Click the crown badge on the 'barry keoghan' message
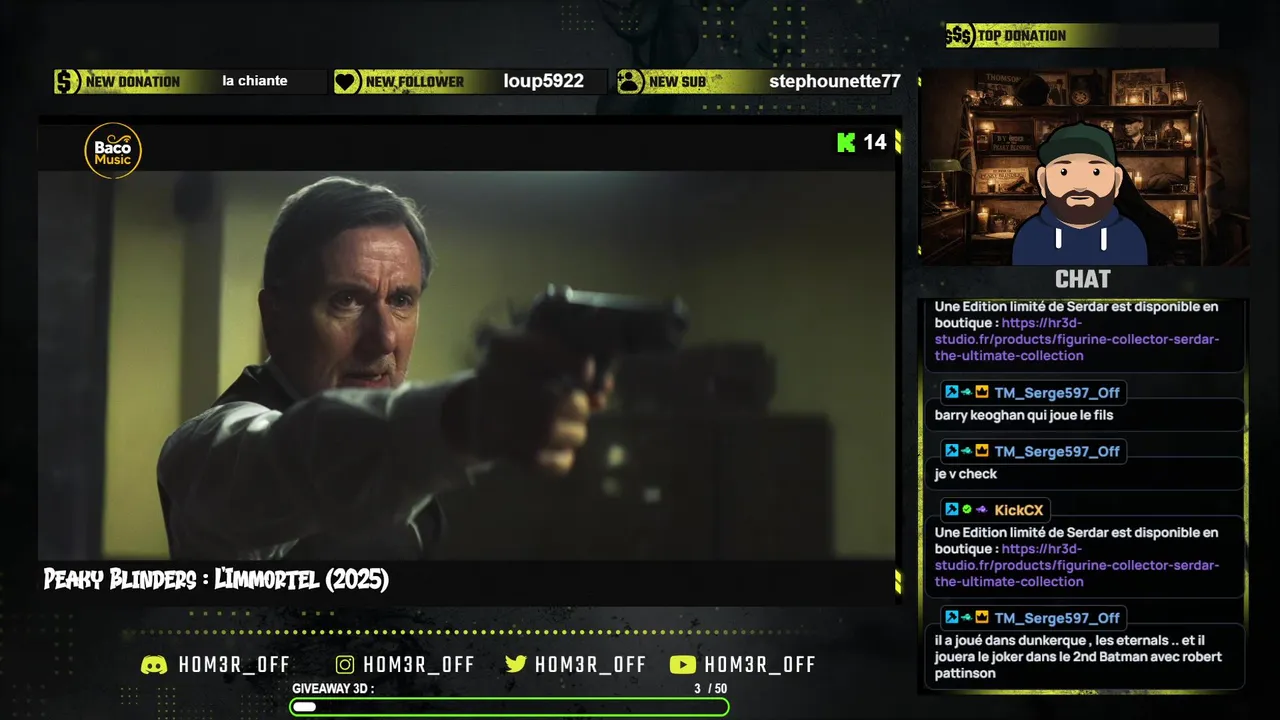This screenshot has width=1280, height=720. [982, 392]
